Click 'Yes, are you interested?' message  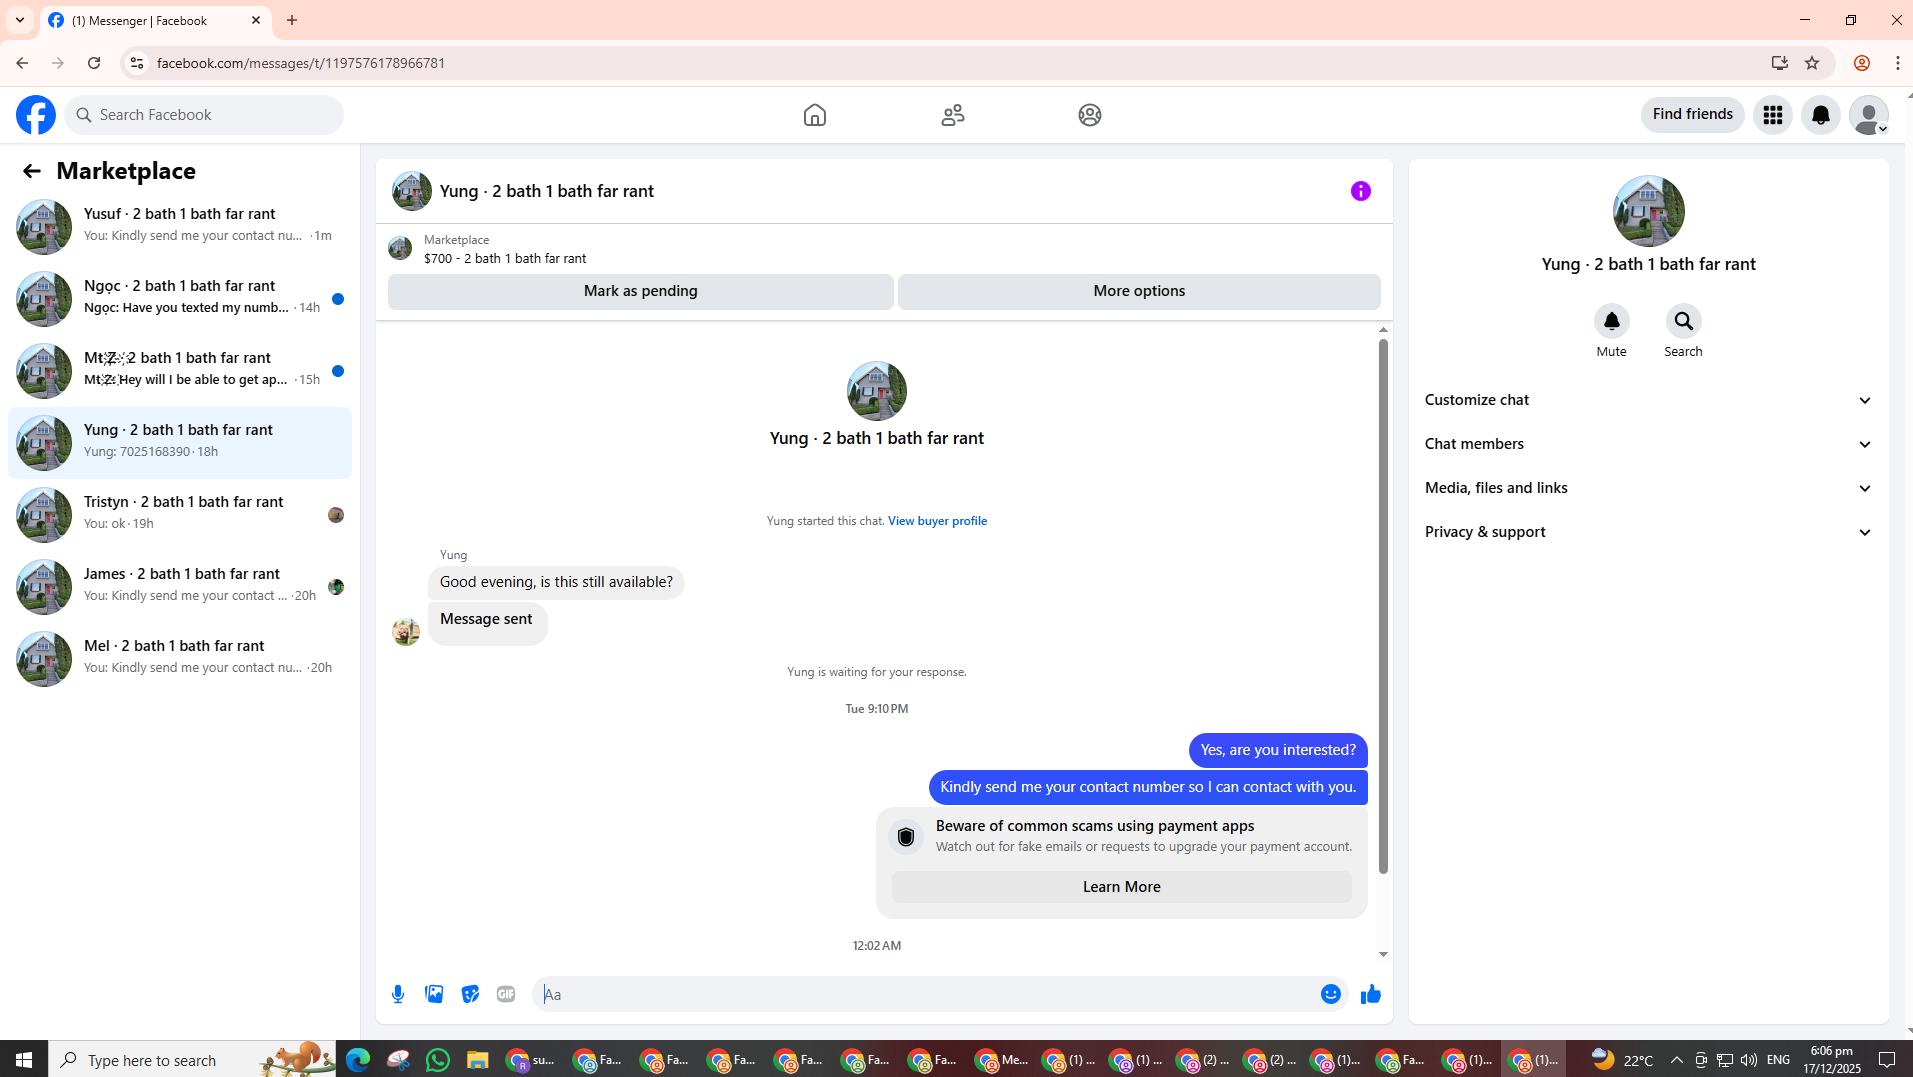point(1278,750)
